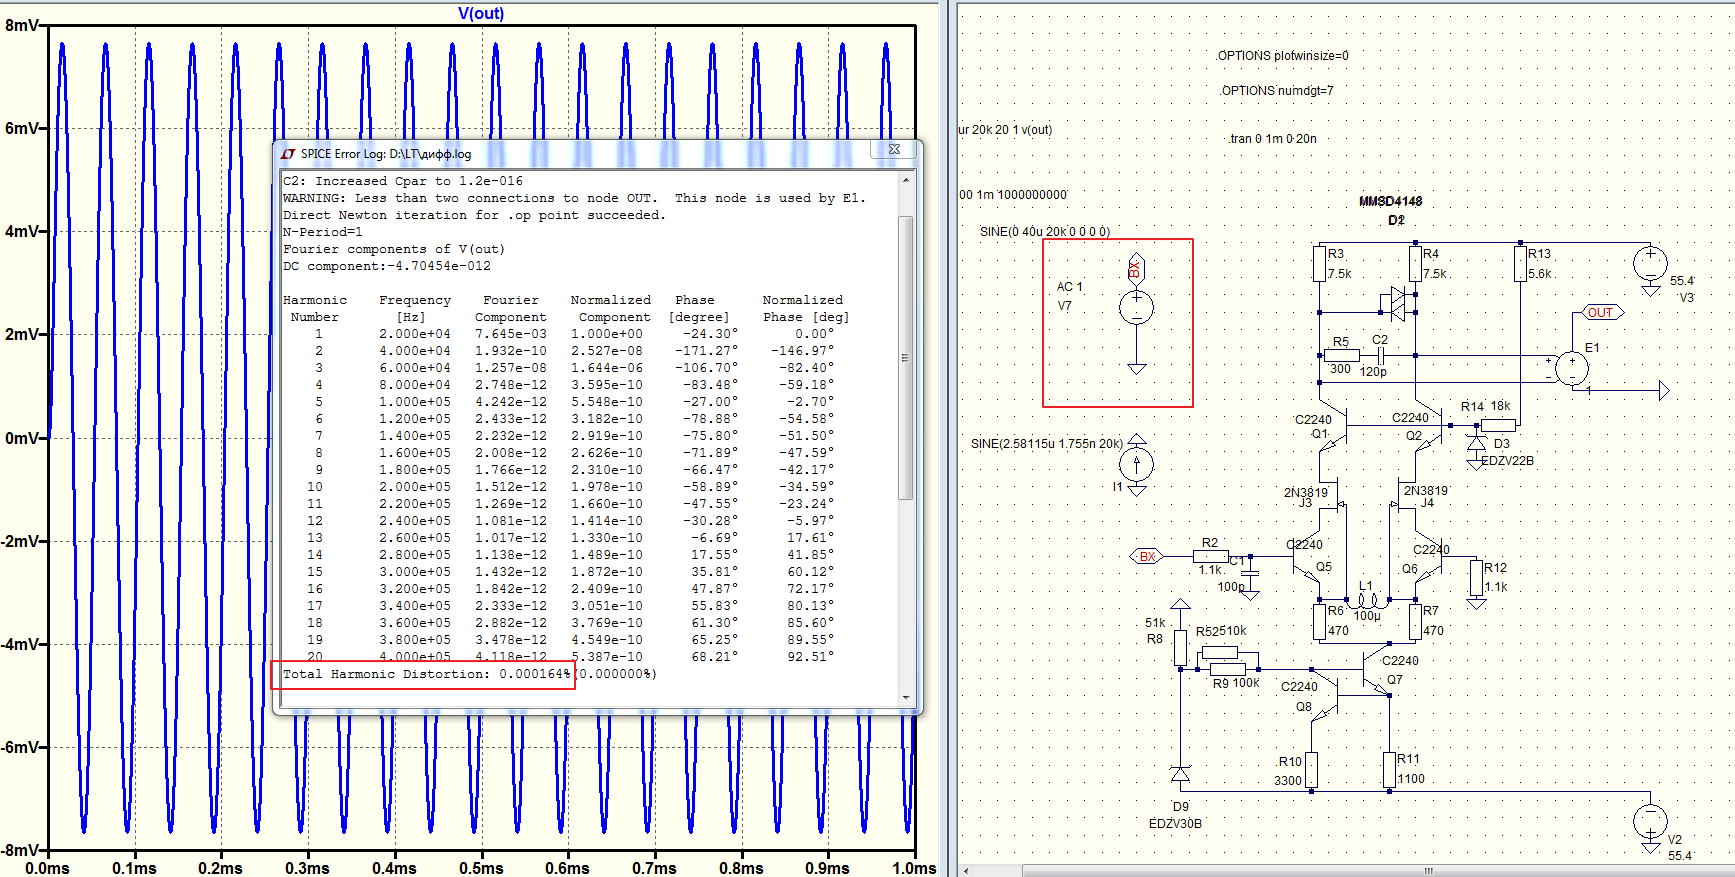
Task: Click the D9 zener diode symbol
Action: point(1180,775)
